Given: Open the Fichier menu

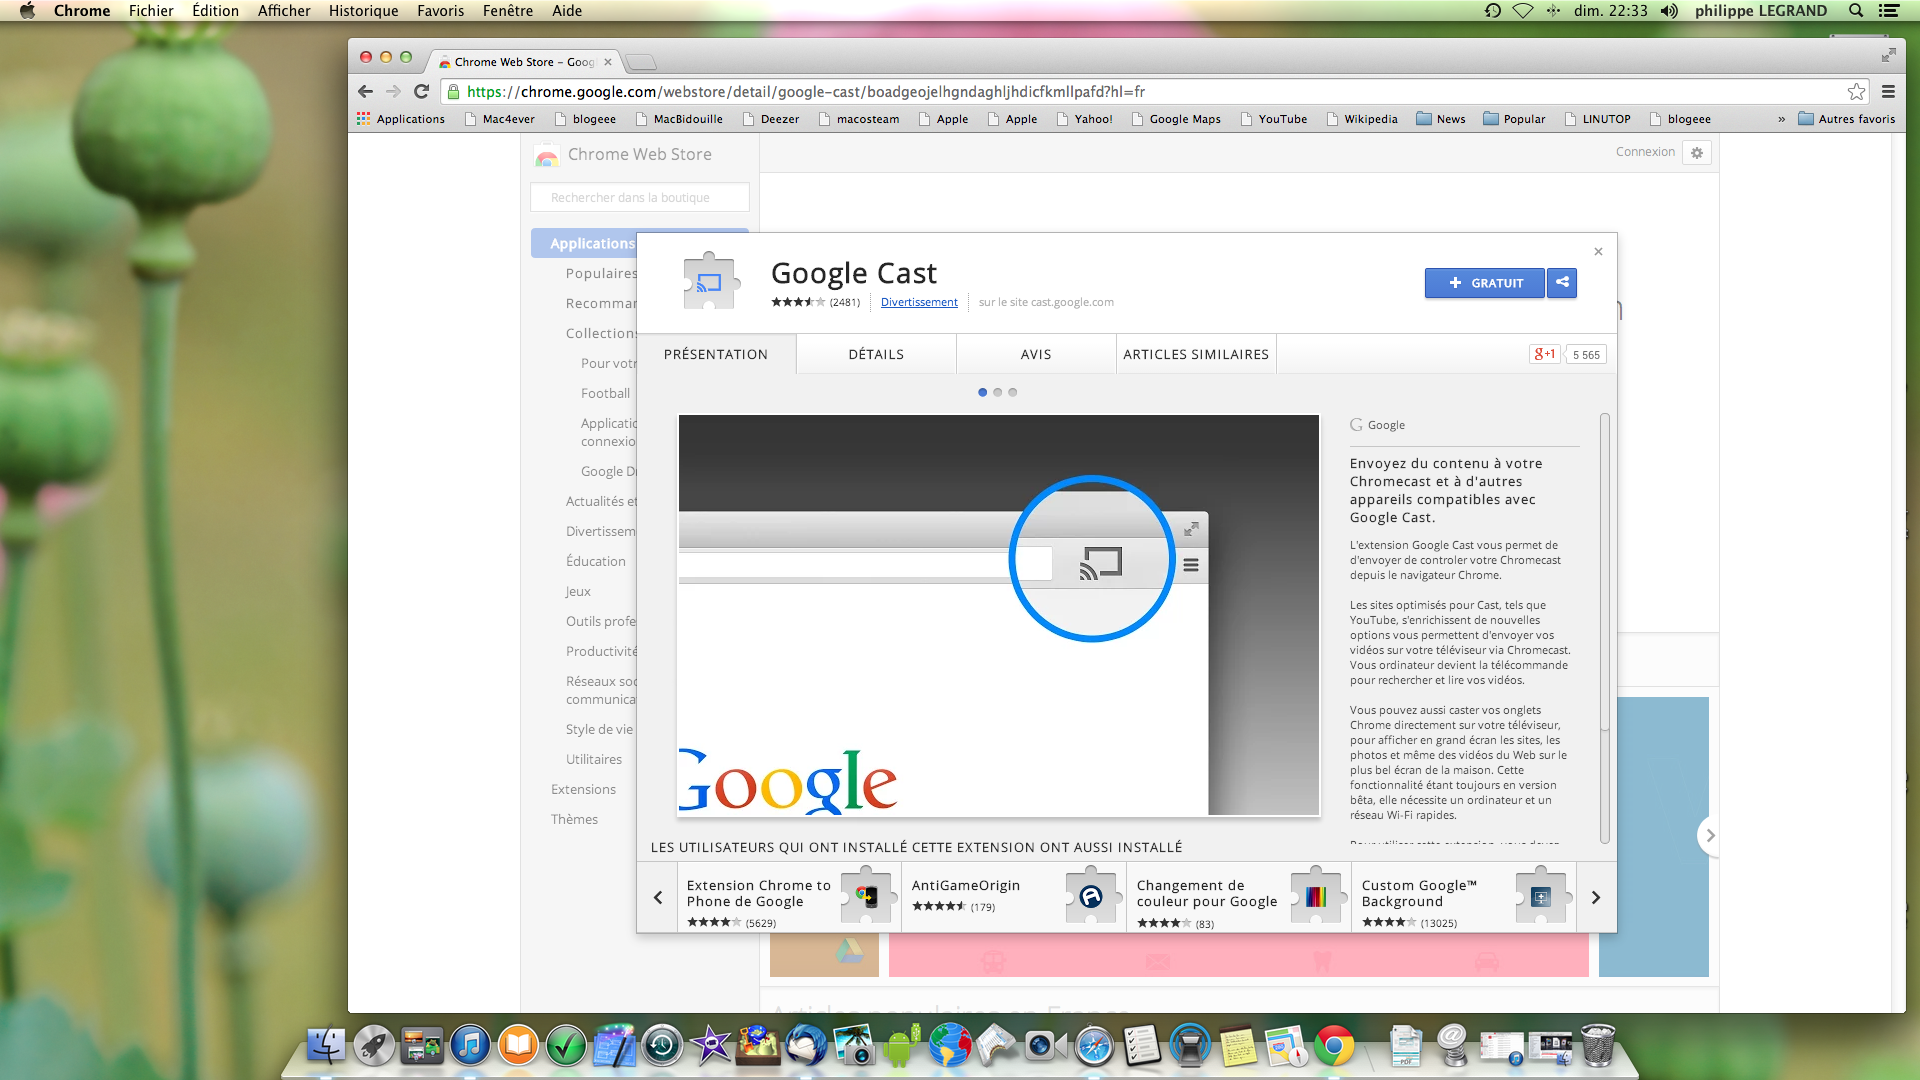Looking at the screenshot, I should (x=151, y=11).
